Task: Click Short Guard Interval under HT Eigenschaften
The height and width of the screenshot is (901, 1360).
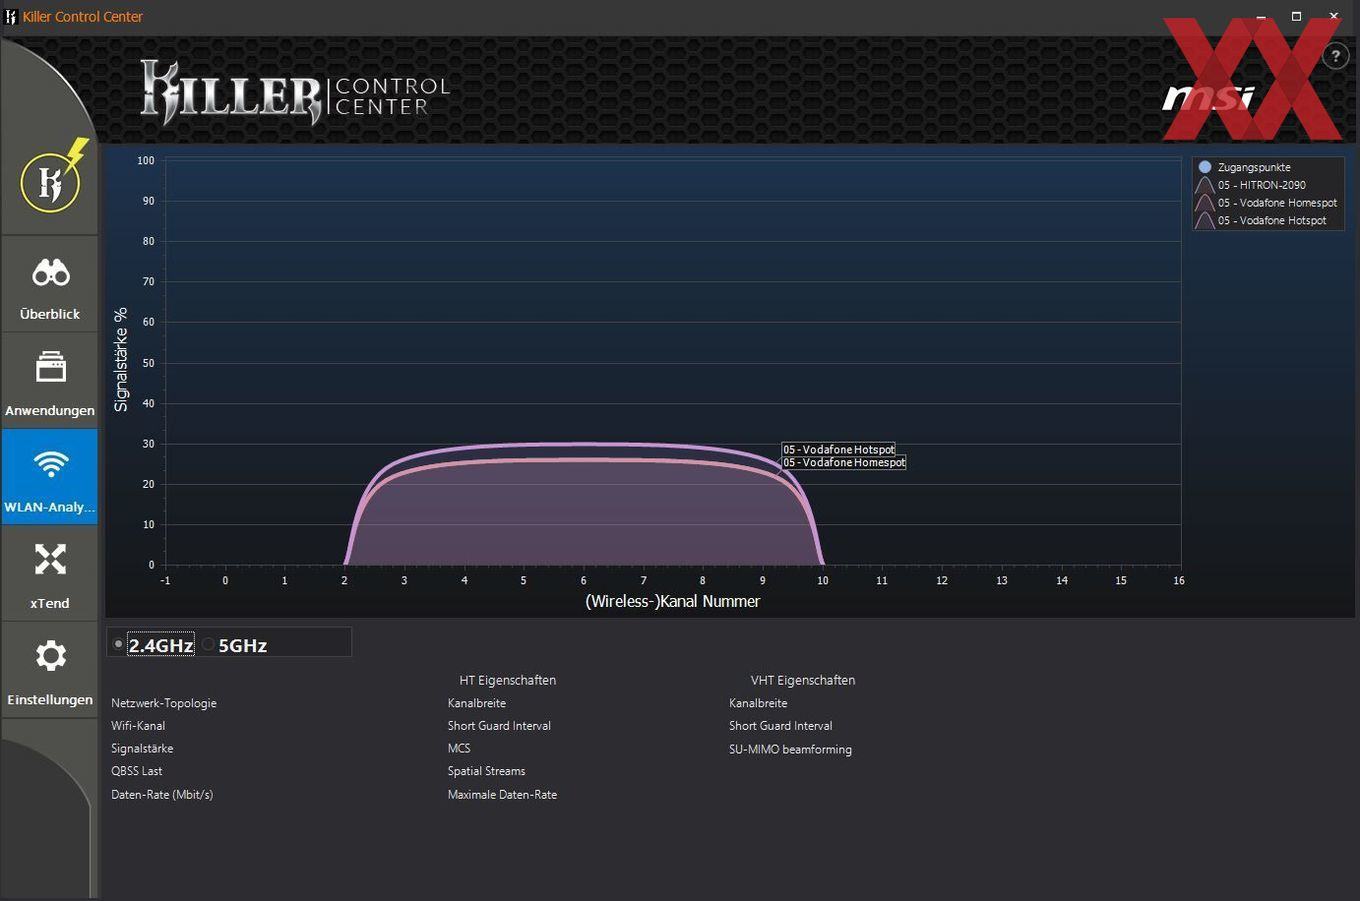Action: tap(499, 726)
